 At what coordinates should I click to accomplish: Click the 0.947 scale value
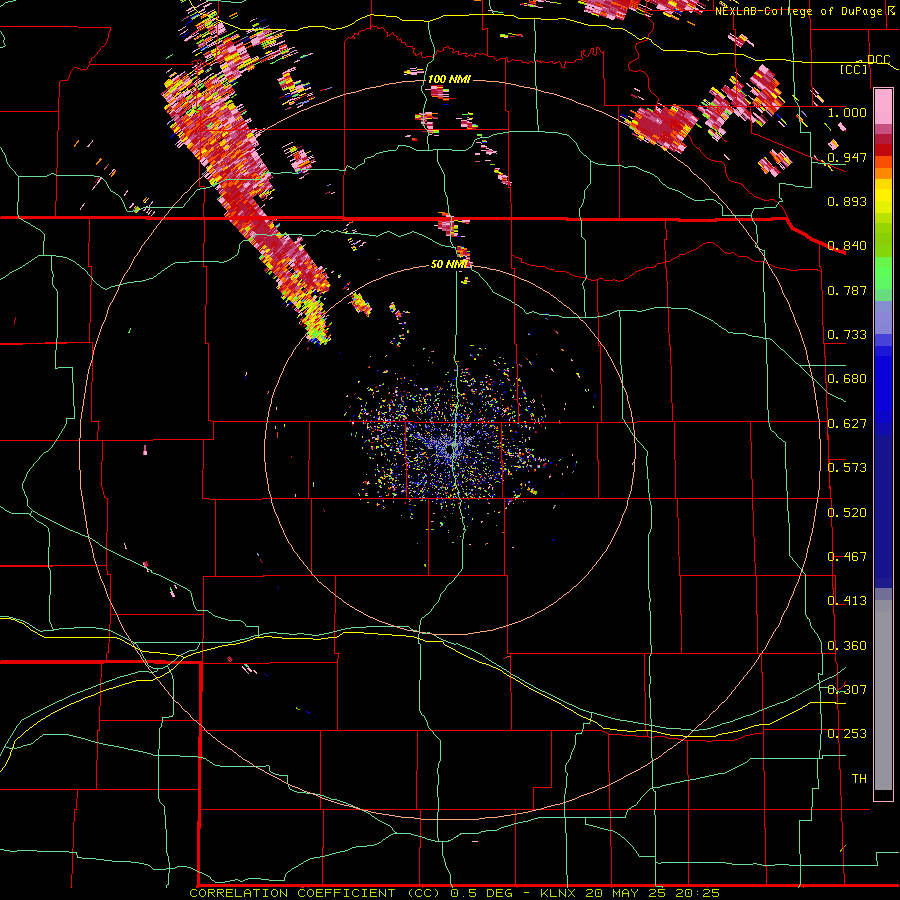(x=847, y=157)
